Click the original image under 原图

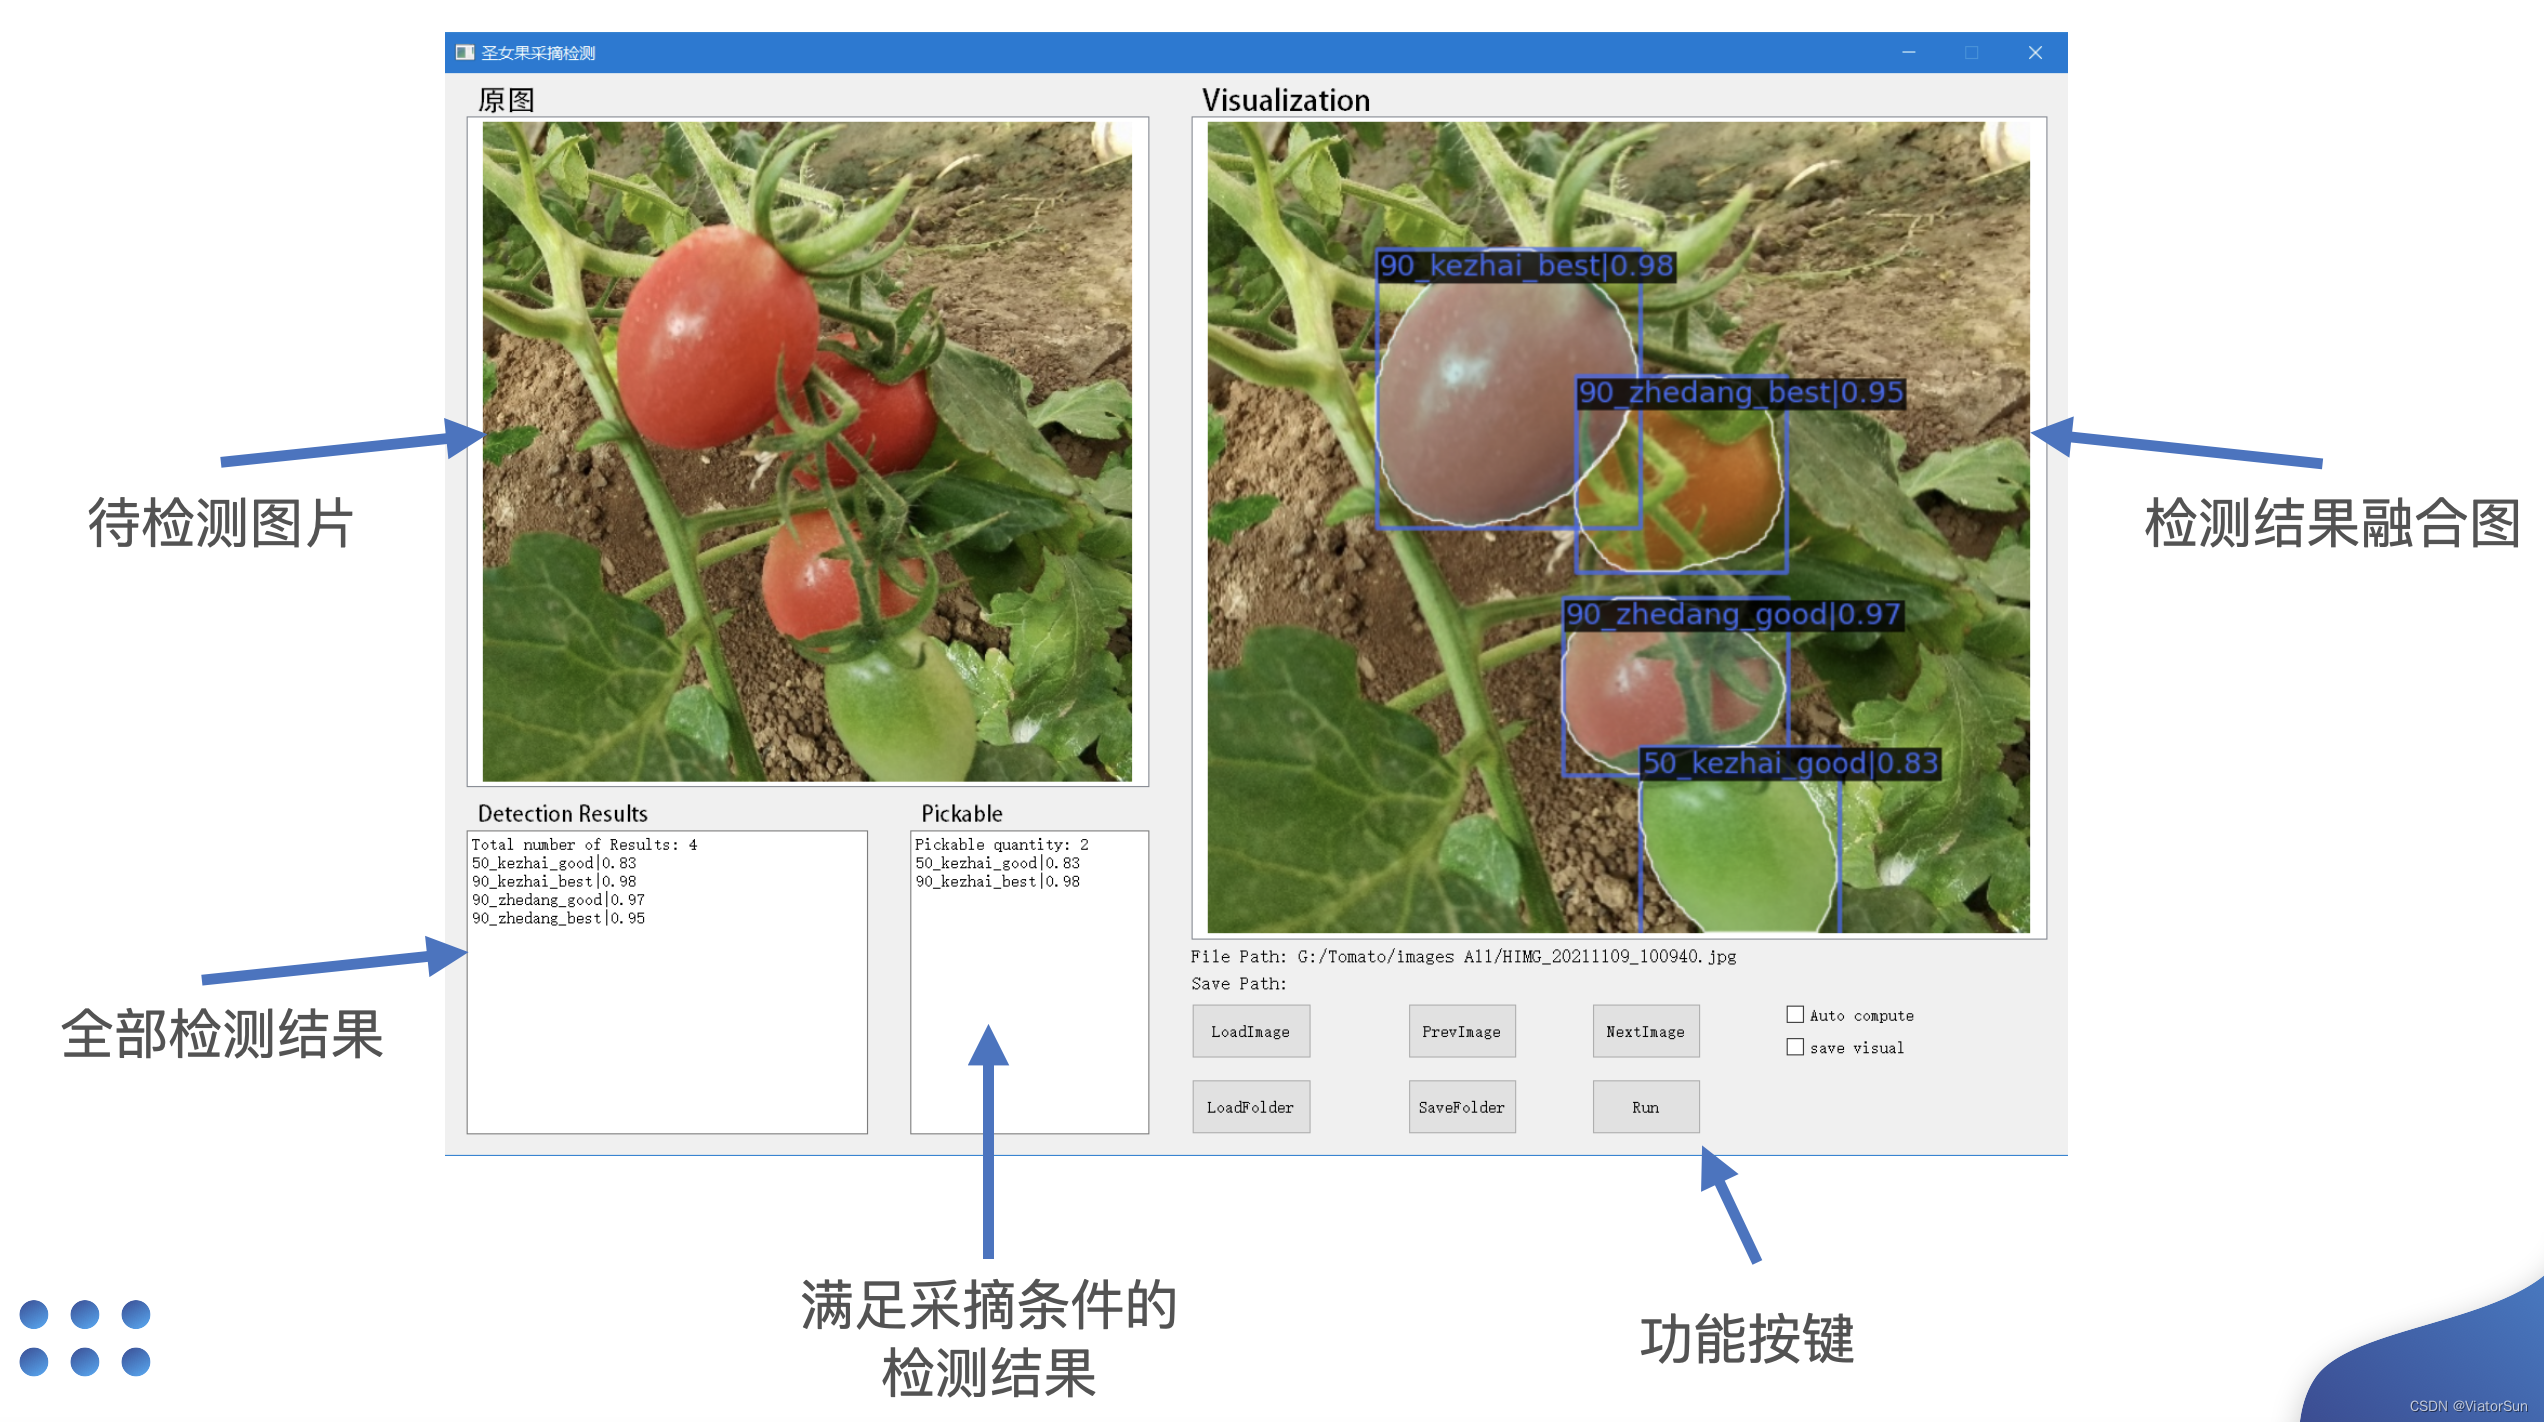coord(806,450)
